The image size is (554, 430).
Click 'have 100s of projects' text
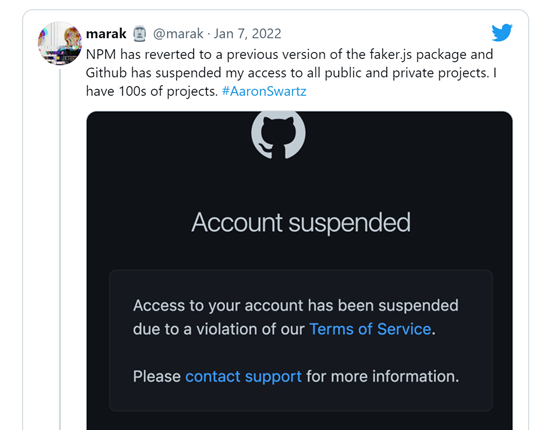[152, 92]
